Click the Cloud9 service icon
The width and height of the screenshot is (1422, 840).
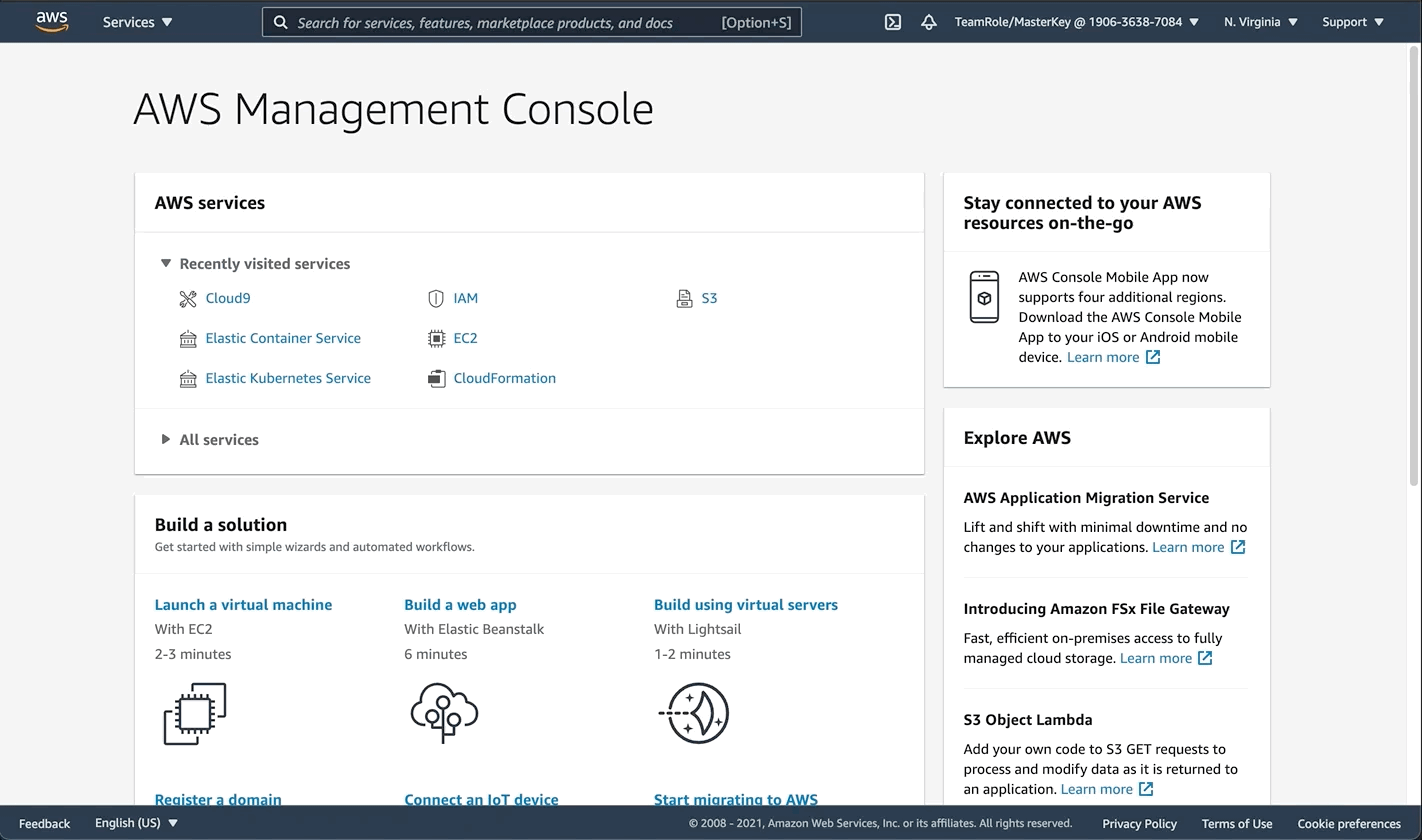[188, 298]
